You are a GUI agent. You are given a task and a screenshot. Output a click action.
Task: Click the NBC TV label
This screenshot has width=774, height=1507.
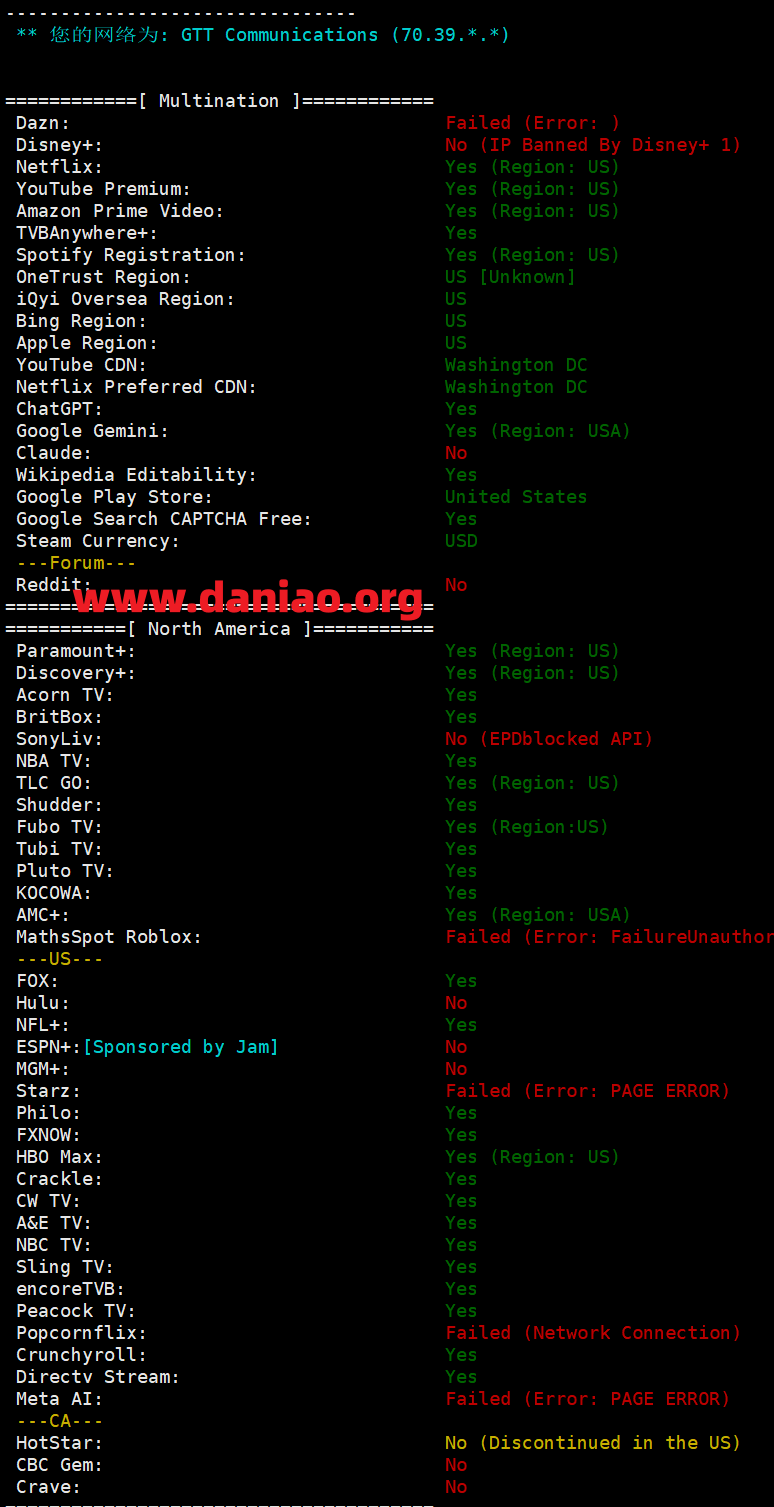pyautogui.click(x=54, y=1245)
